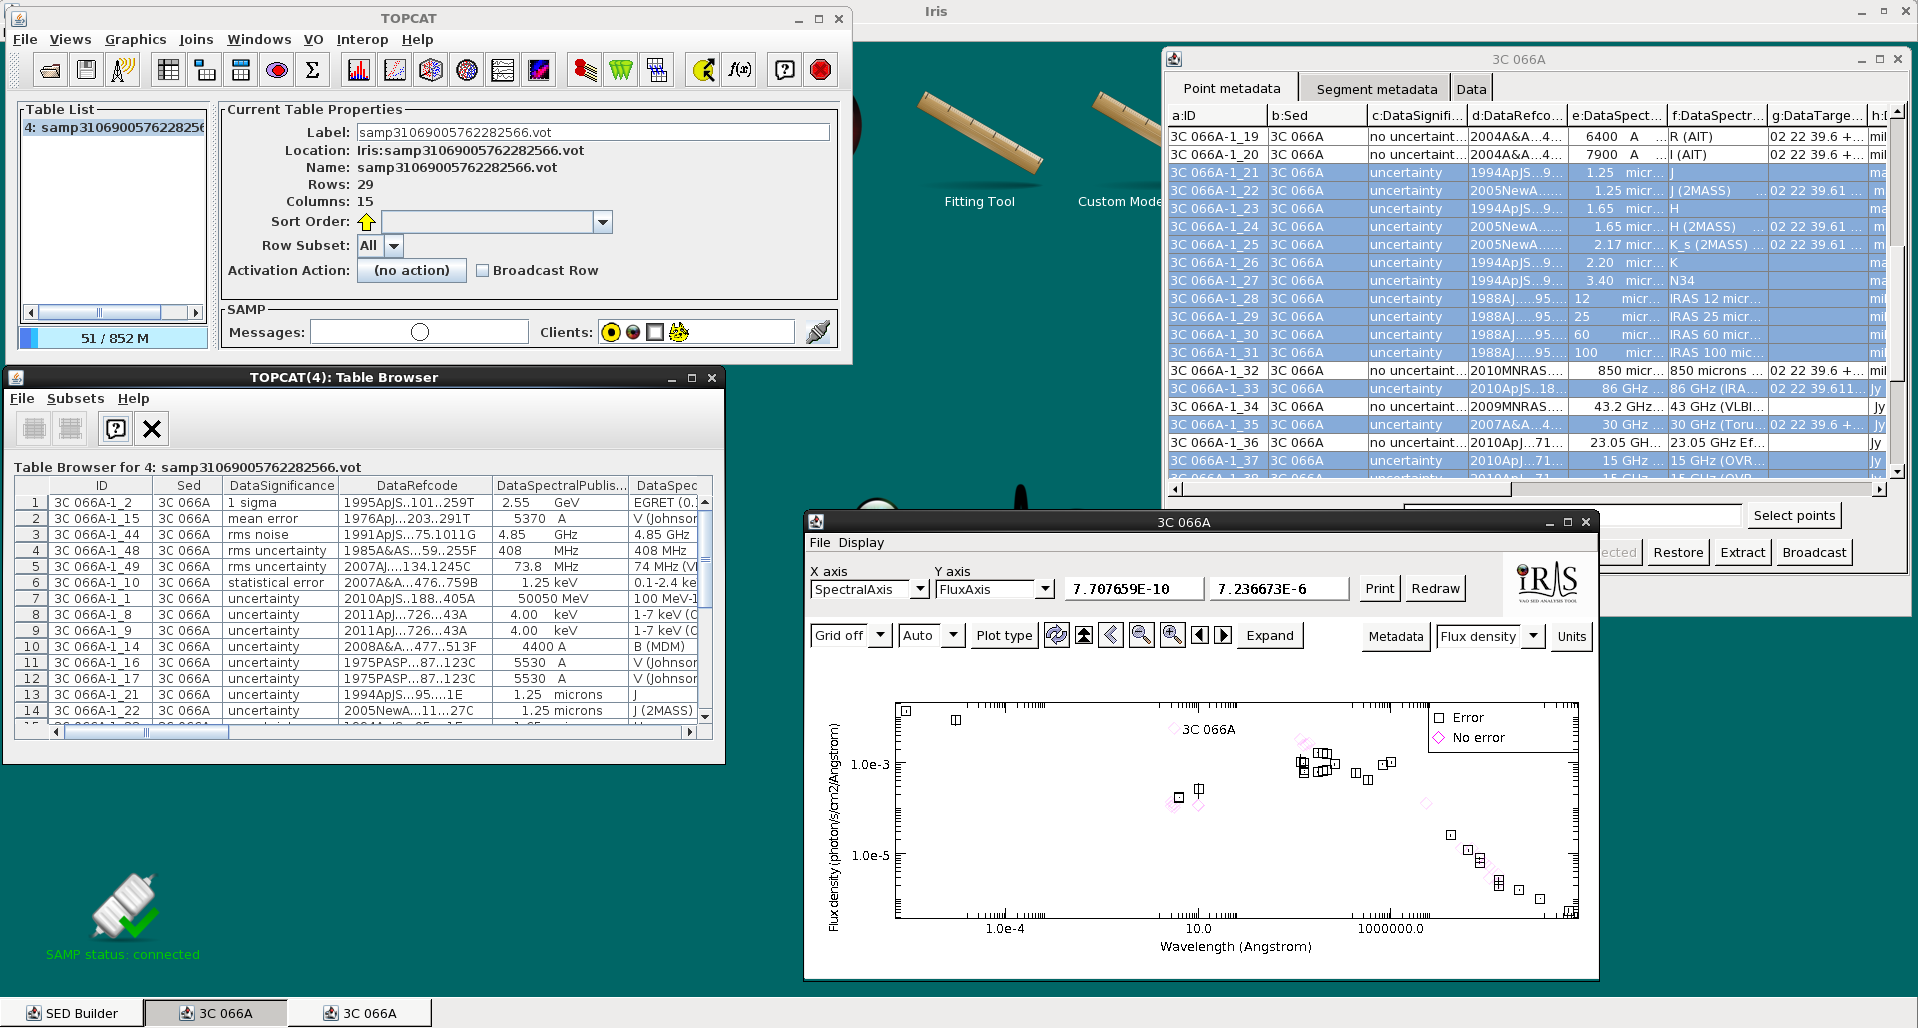Open the Graphics menu in TOPCAT
This screenshot has width=1918, height=1028.
(136, 40)
